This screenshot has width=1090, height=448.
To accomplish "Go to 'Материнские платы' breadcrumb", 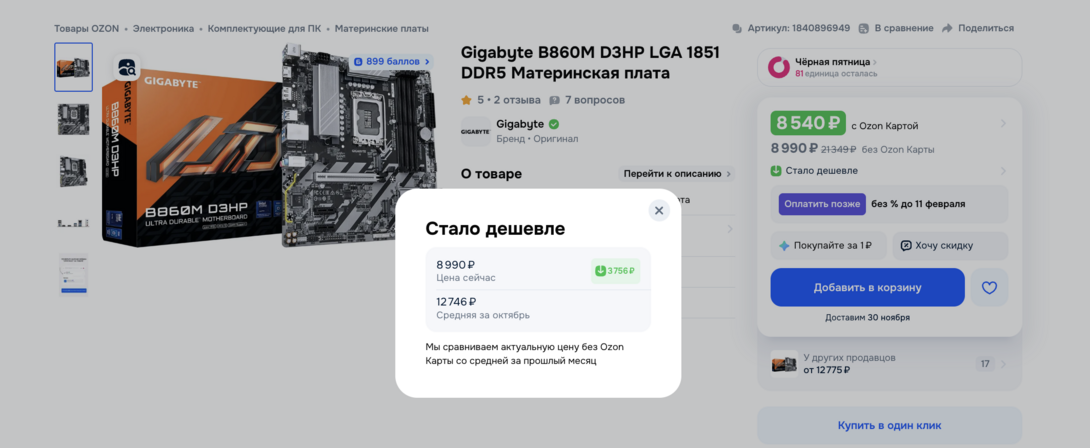I will 381,29.
